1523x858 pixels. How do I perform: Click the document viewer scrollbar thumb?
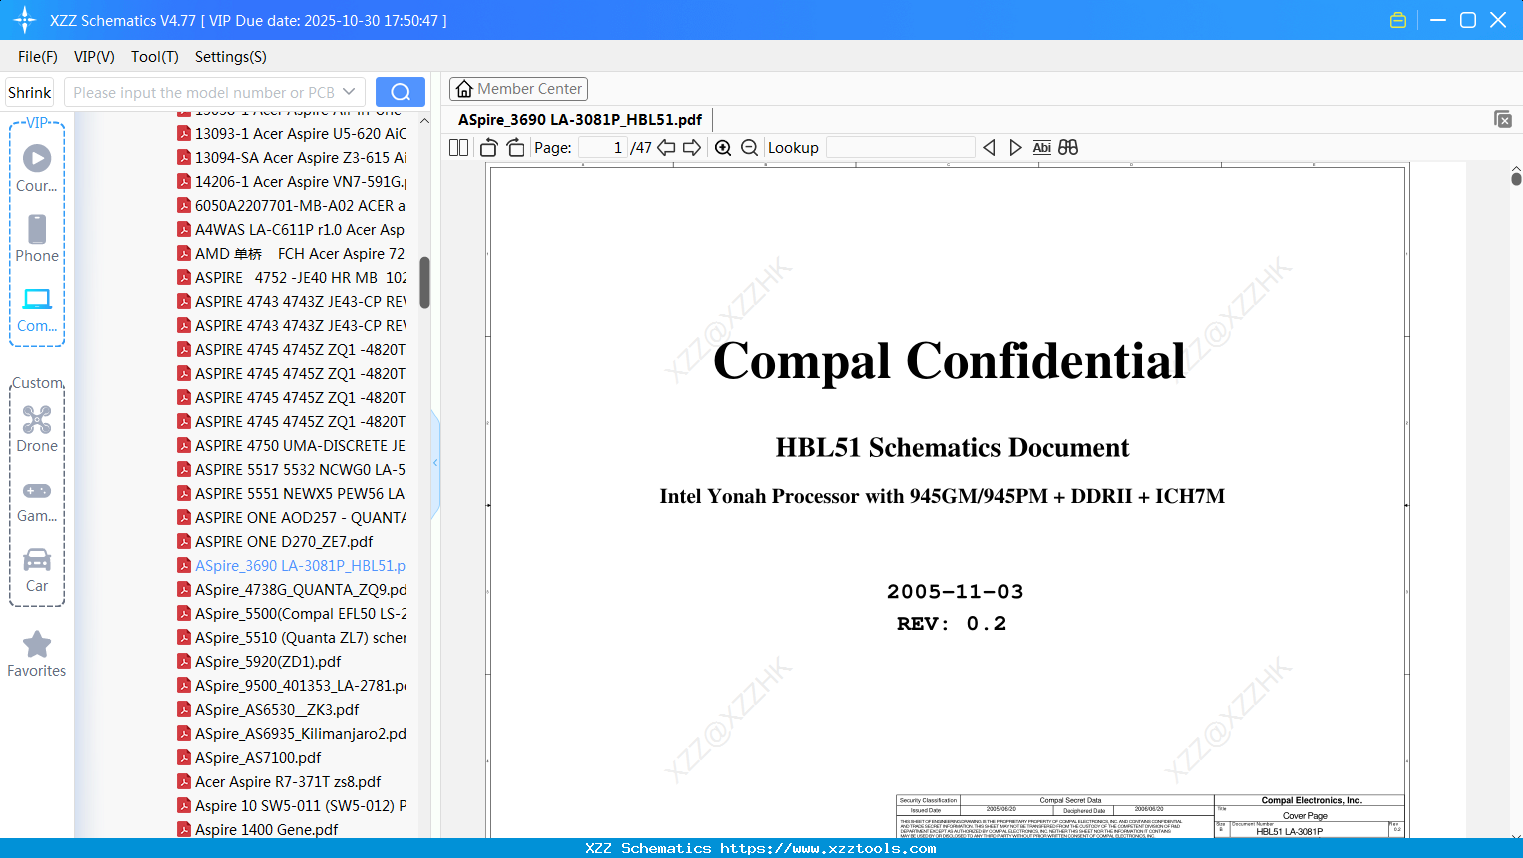tap(1516, 178)
